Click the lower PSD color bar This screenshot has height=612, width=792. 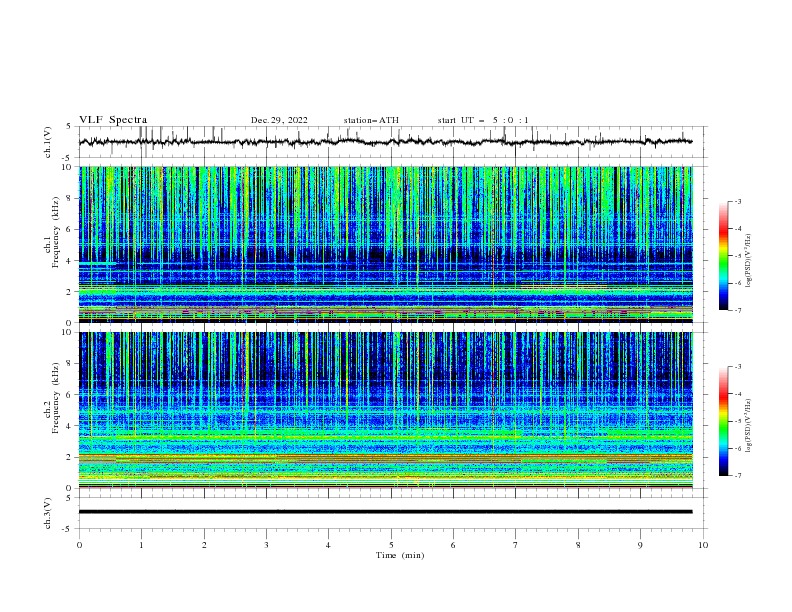tap(723, 421)
